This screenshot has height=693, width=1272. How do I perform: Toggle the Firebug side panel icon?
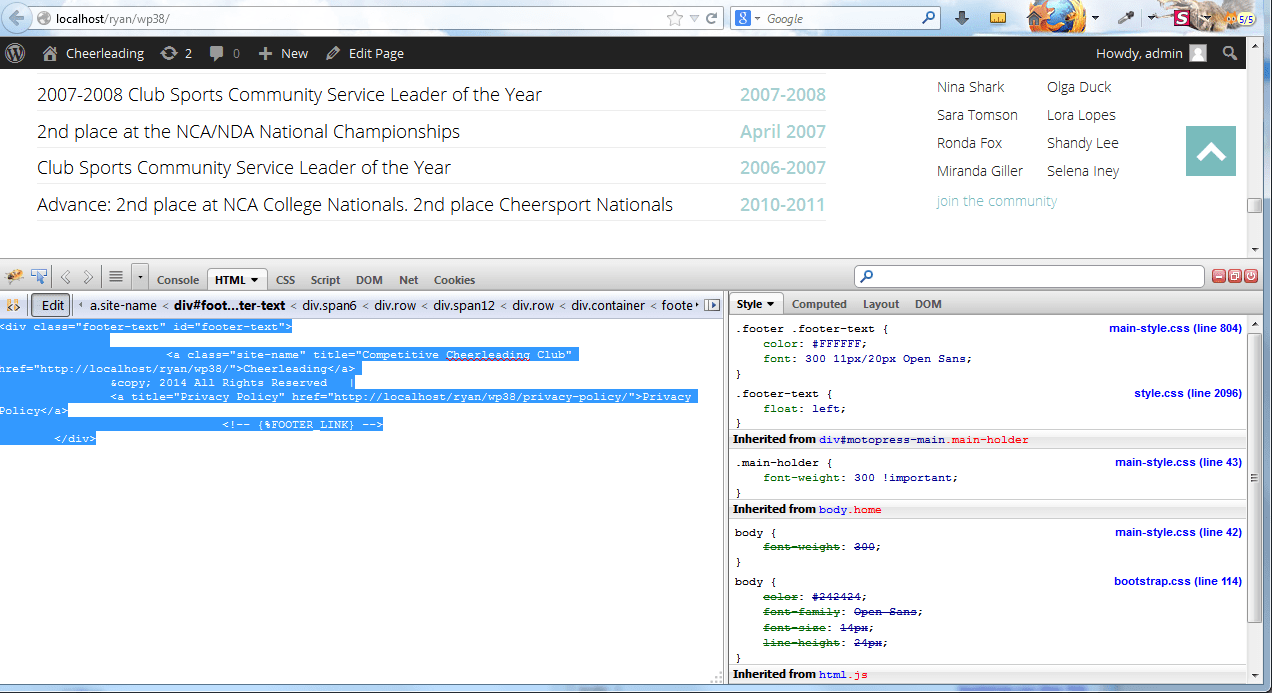713,305
